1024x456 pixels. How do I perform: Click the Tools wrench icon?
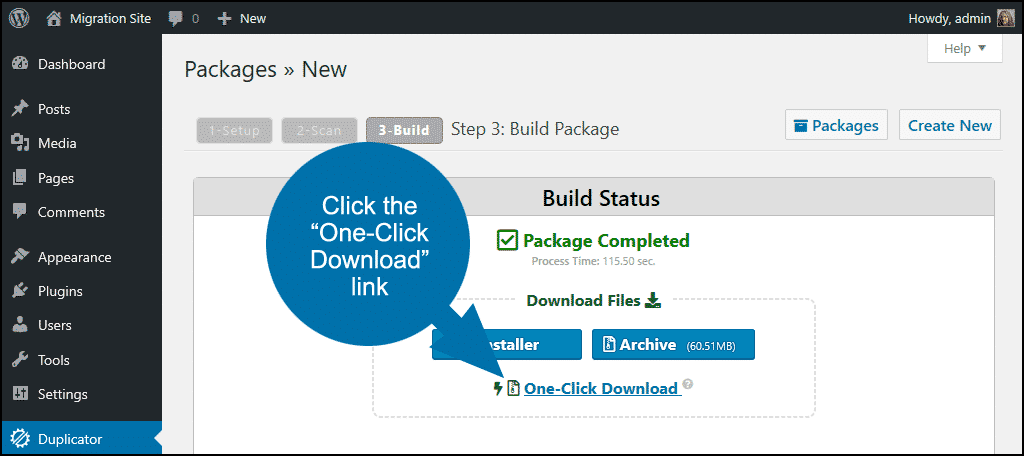20,360
